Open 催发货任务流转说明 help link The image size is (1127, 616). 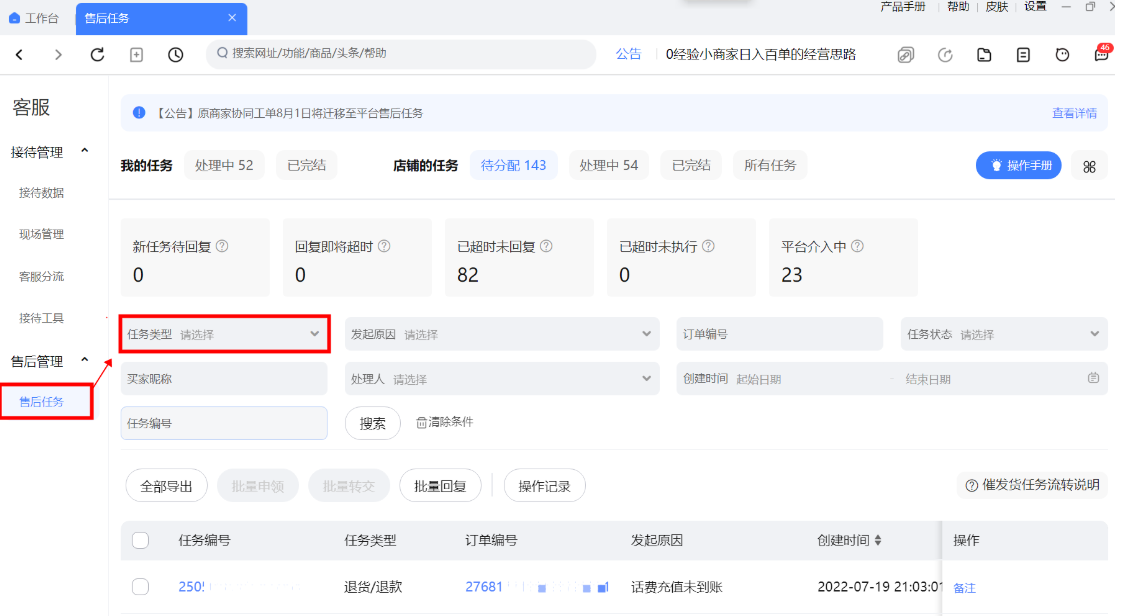click(1032, 485)
